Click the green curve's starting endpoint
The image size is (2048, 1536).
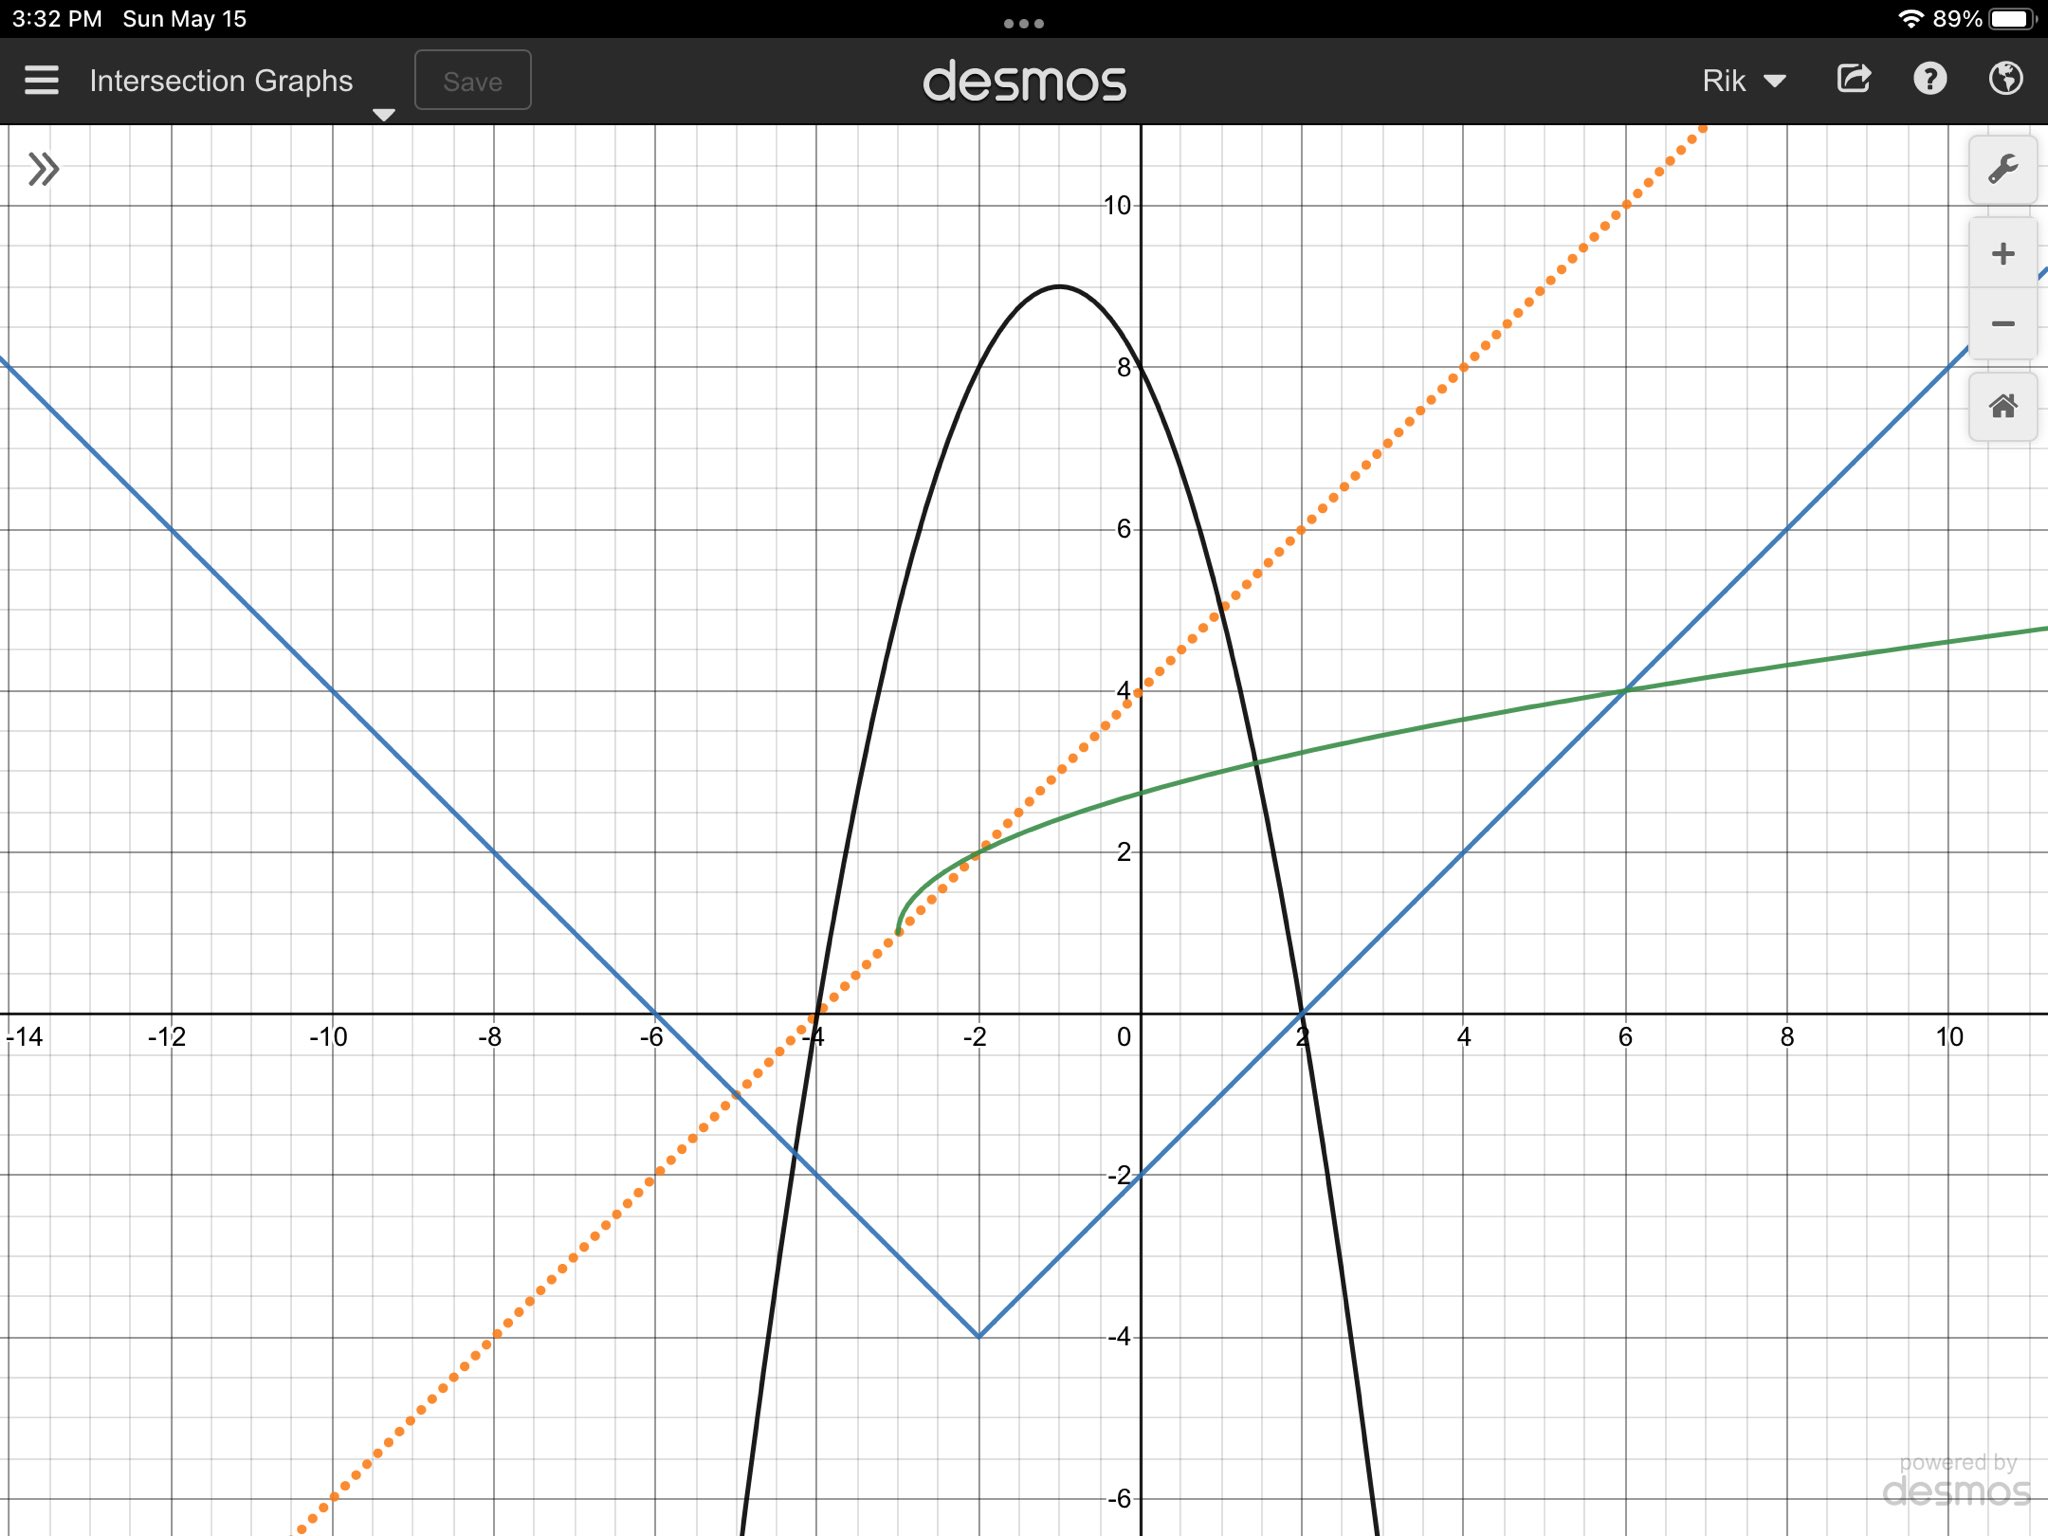point(898,932)
